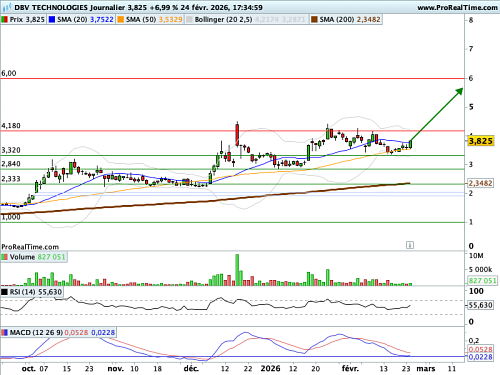The width and height of the screenshot is (500, 375).
Task: Click the orange SMA (50) color swatch
Action: coord(120,19)
